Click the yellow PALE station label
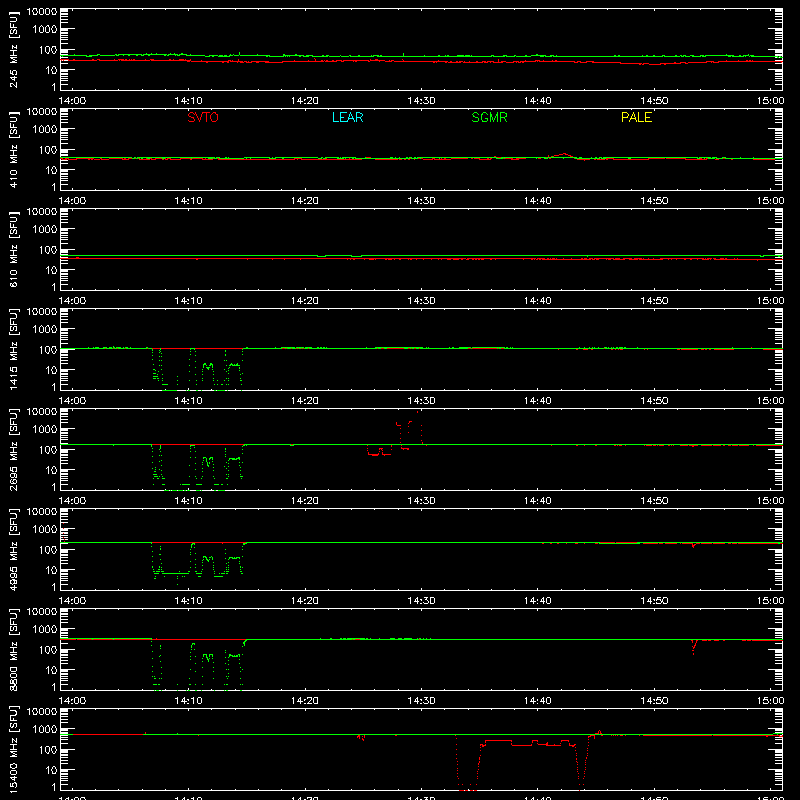 [x=636, y=117]
